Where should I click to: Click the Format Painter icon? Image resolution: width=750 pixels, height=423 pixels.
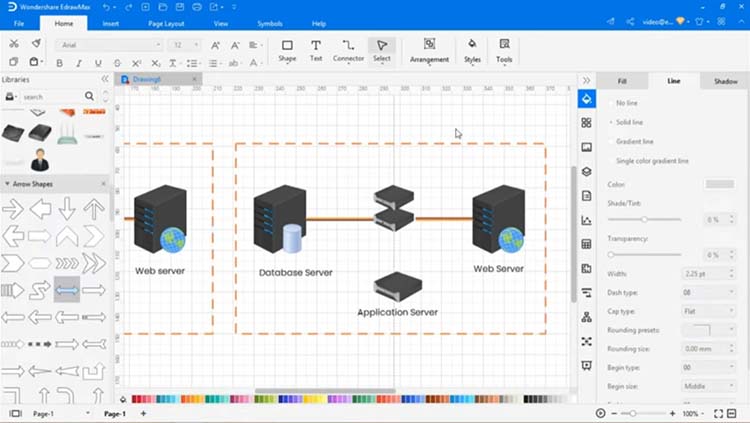(x=36, y=44)
